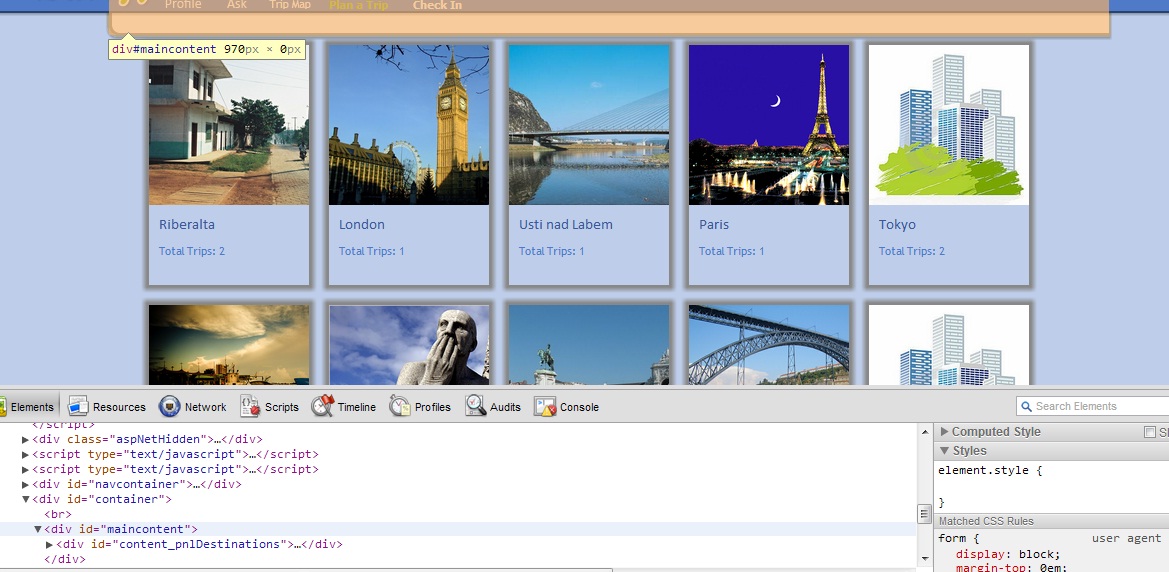Click the Paris Eiffel Tower photo
Viewport: 1169px width, 572px height.
click(769, 125)
